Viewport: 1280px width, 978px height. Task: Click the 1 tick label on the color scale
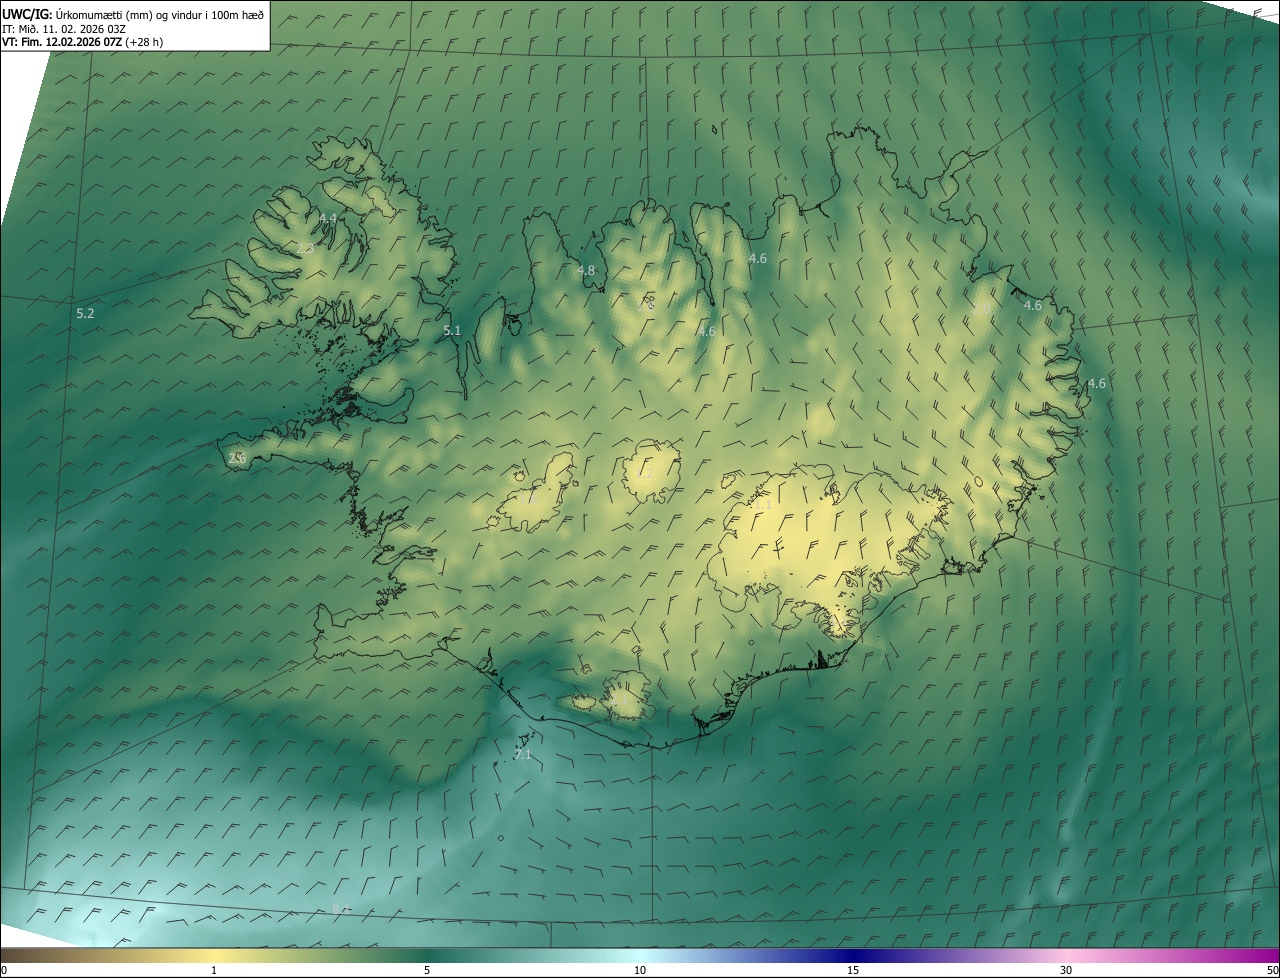pos(214,970)
